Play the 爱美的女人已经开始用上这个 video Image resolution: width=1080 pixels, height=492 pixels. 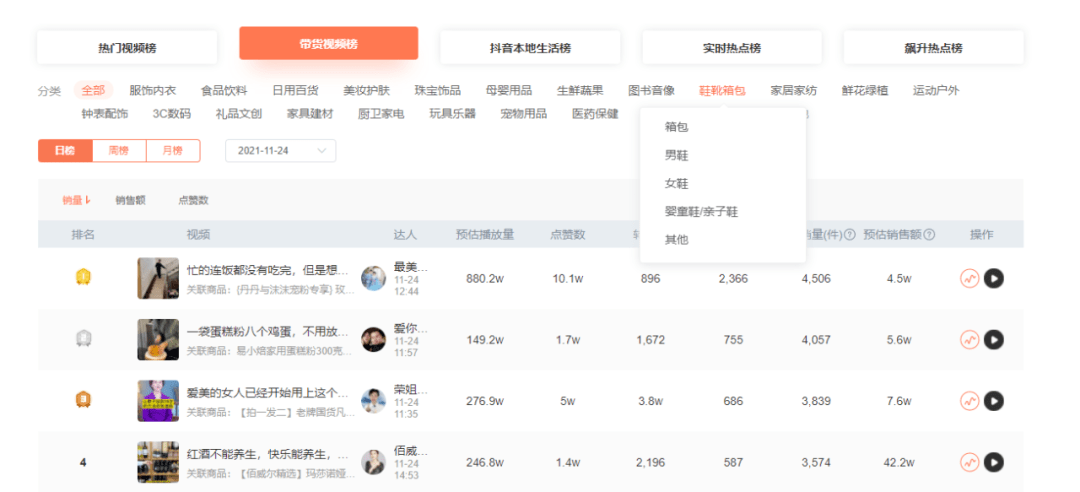point(993,400)
